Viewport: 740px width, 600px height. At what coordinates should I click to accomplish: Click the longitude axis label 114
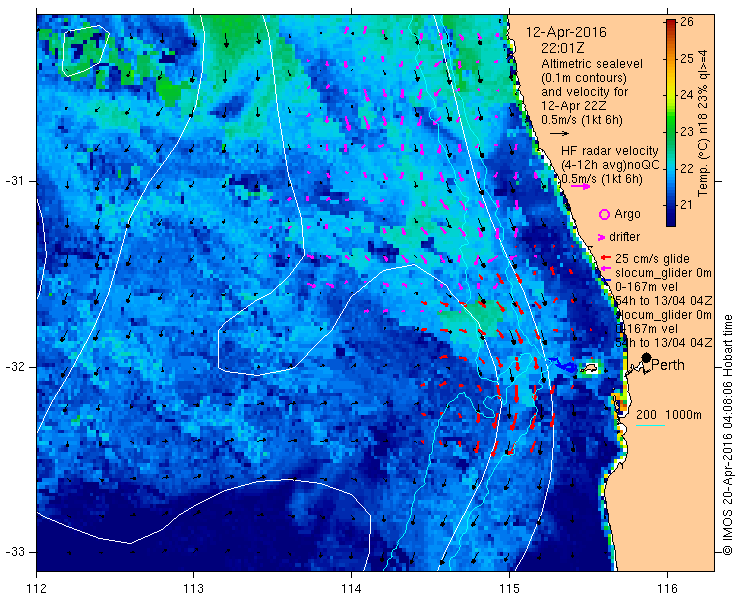[351, 589]
